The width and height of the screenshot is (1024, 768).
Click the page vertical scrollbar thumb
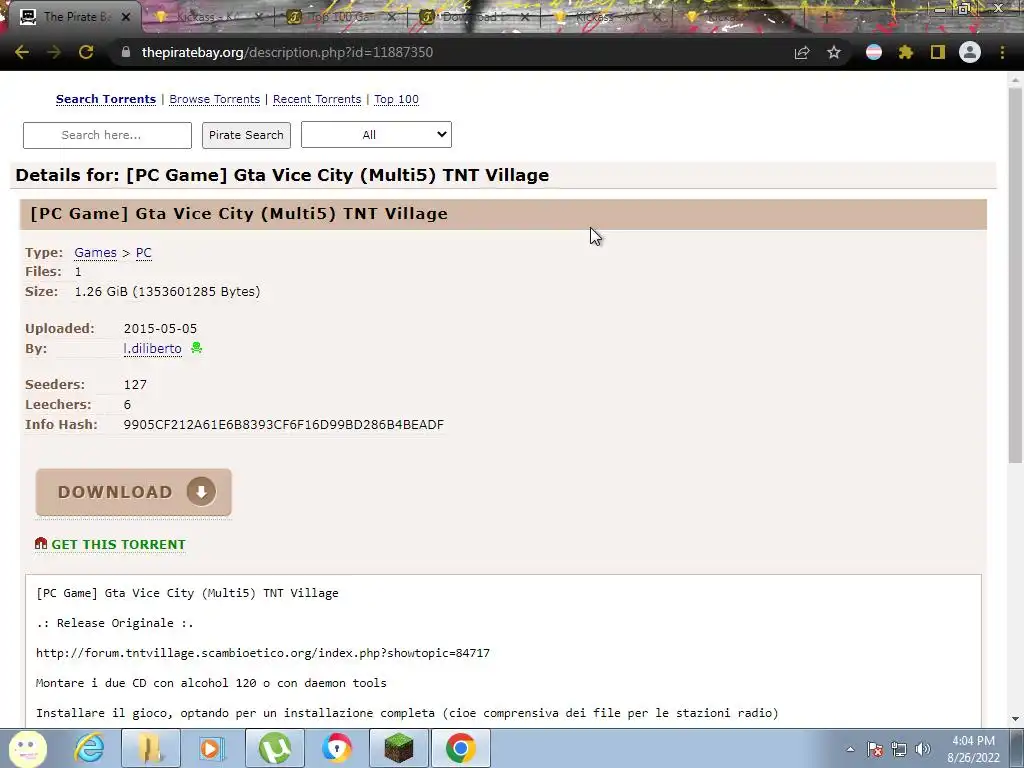[1015, 274]
